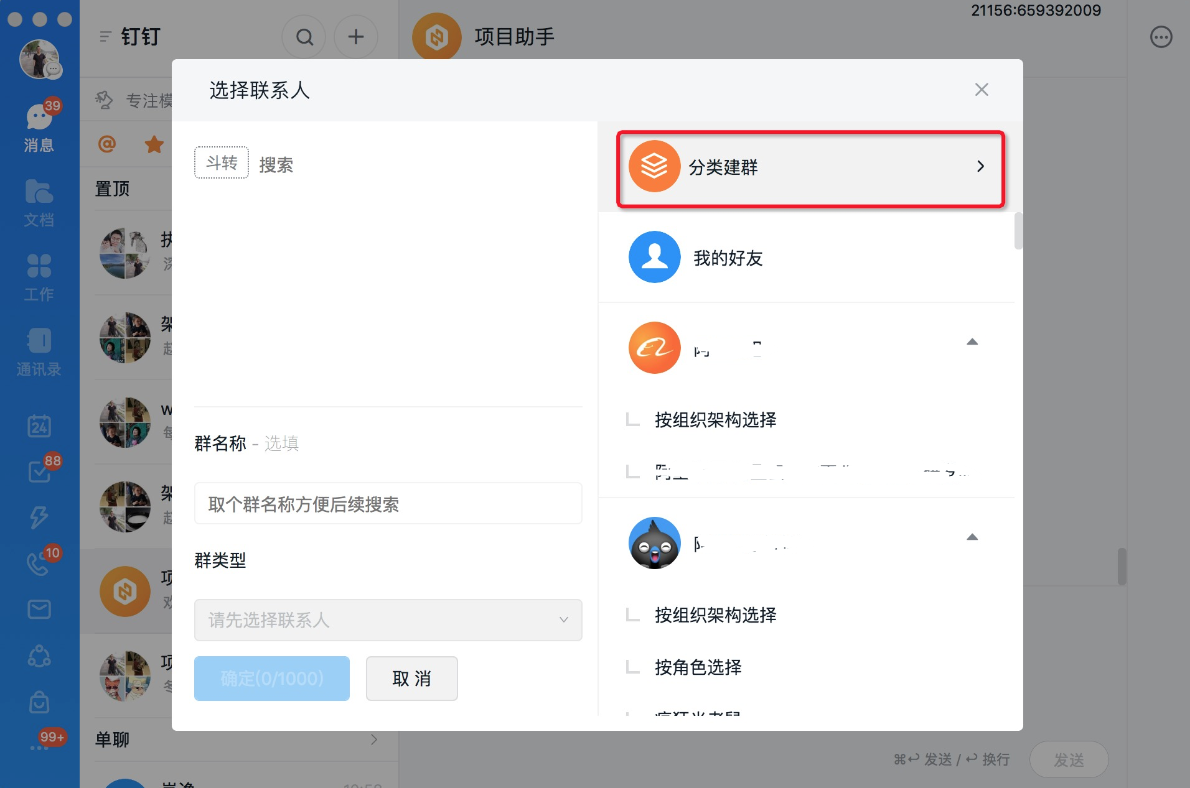This screenshot has height=788, width=1190.
Task: Click the star favorites filter icon
Action: coord(154,143)
